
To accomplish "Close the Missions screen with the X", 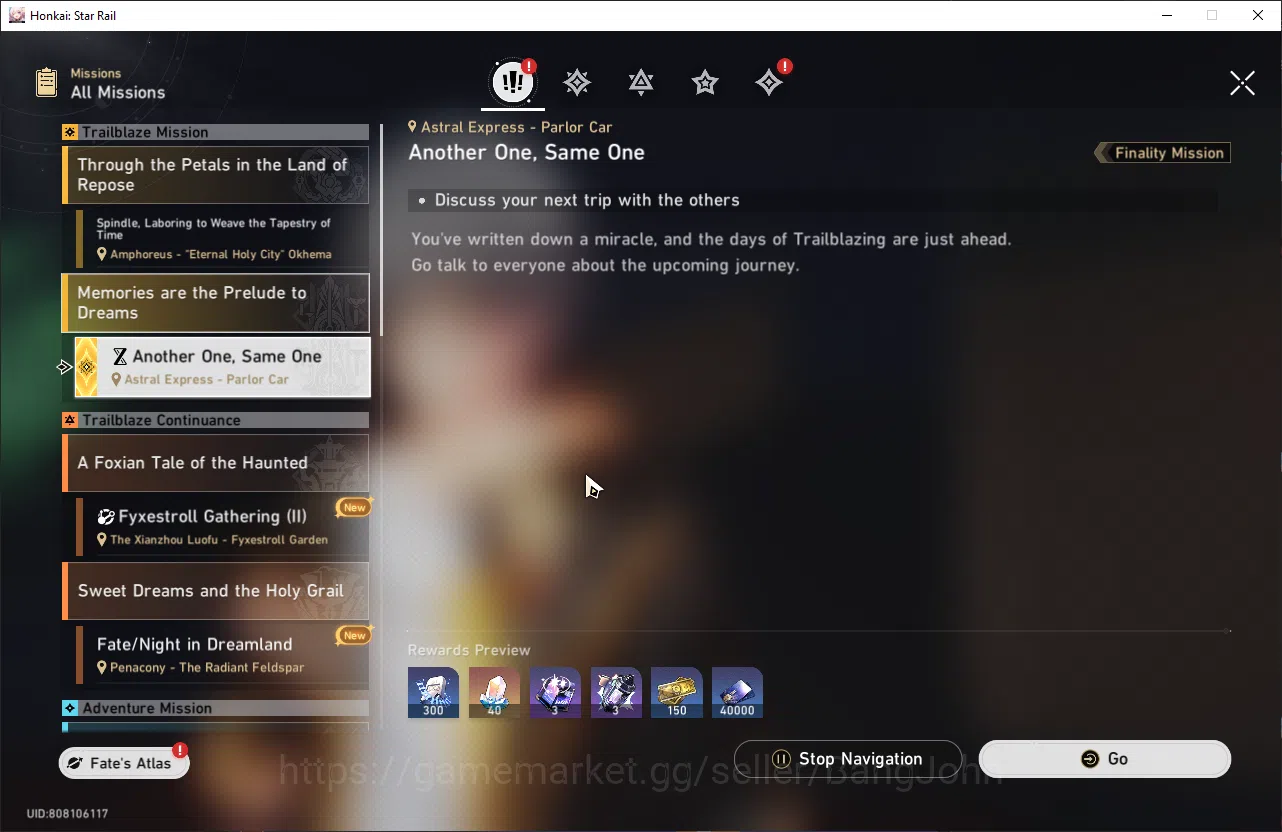I will (x=1242, y=83).
